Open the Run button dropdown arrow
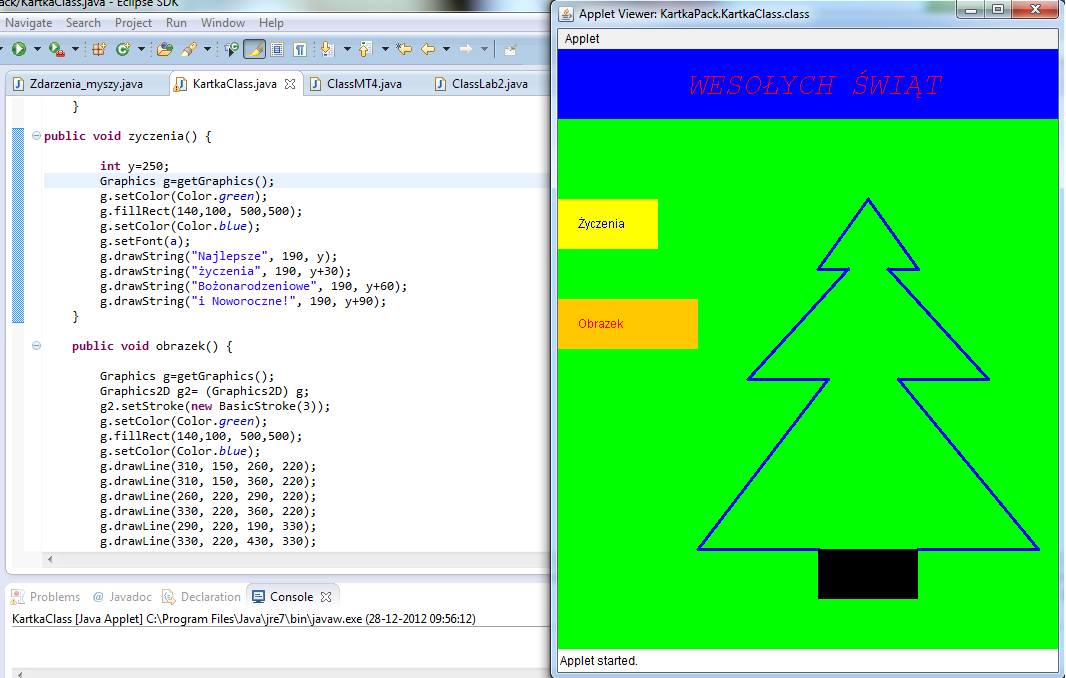The height and width of the screenshot is (678, 1066). click(37, 48)
